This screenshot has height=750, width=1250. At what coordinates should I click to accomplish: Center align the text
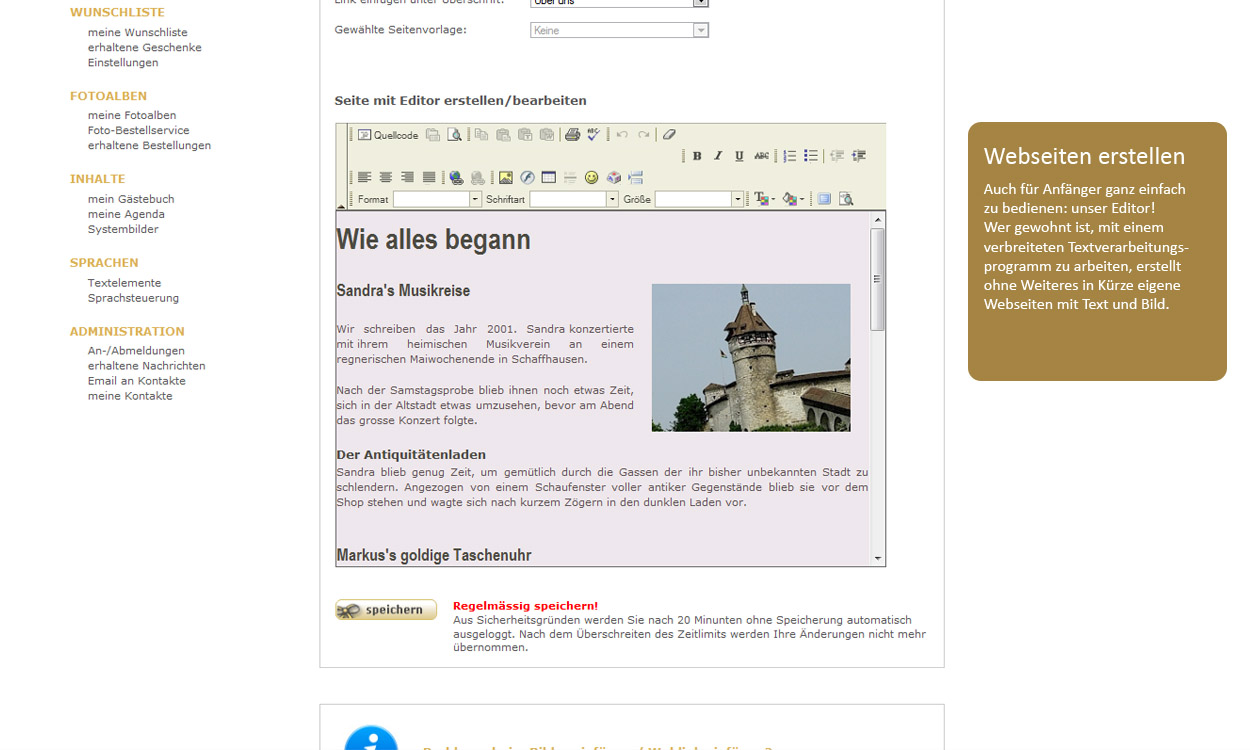386,178
